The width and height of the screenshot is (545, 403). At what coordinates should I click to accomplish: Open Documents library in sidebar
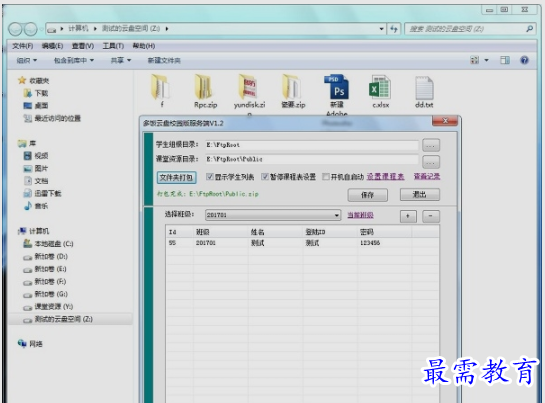[x=36, y=181]
